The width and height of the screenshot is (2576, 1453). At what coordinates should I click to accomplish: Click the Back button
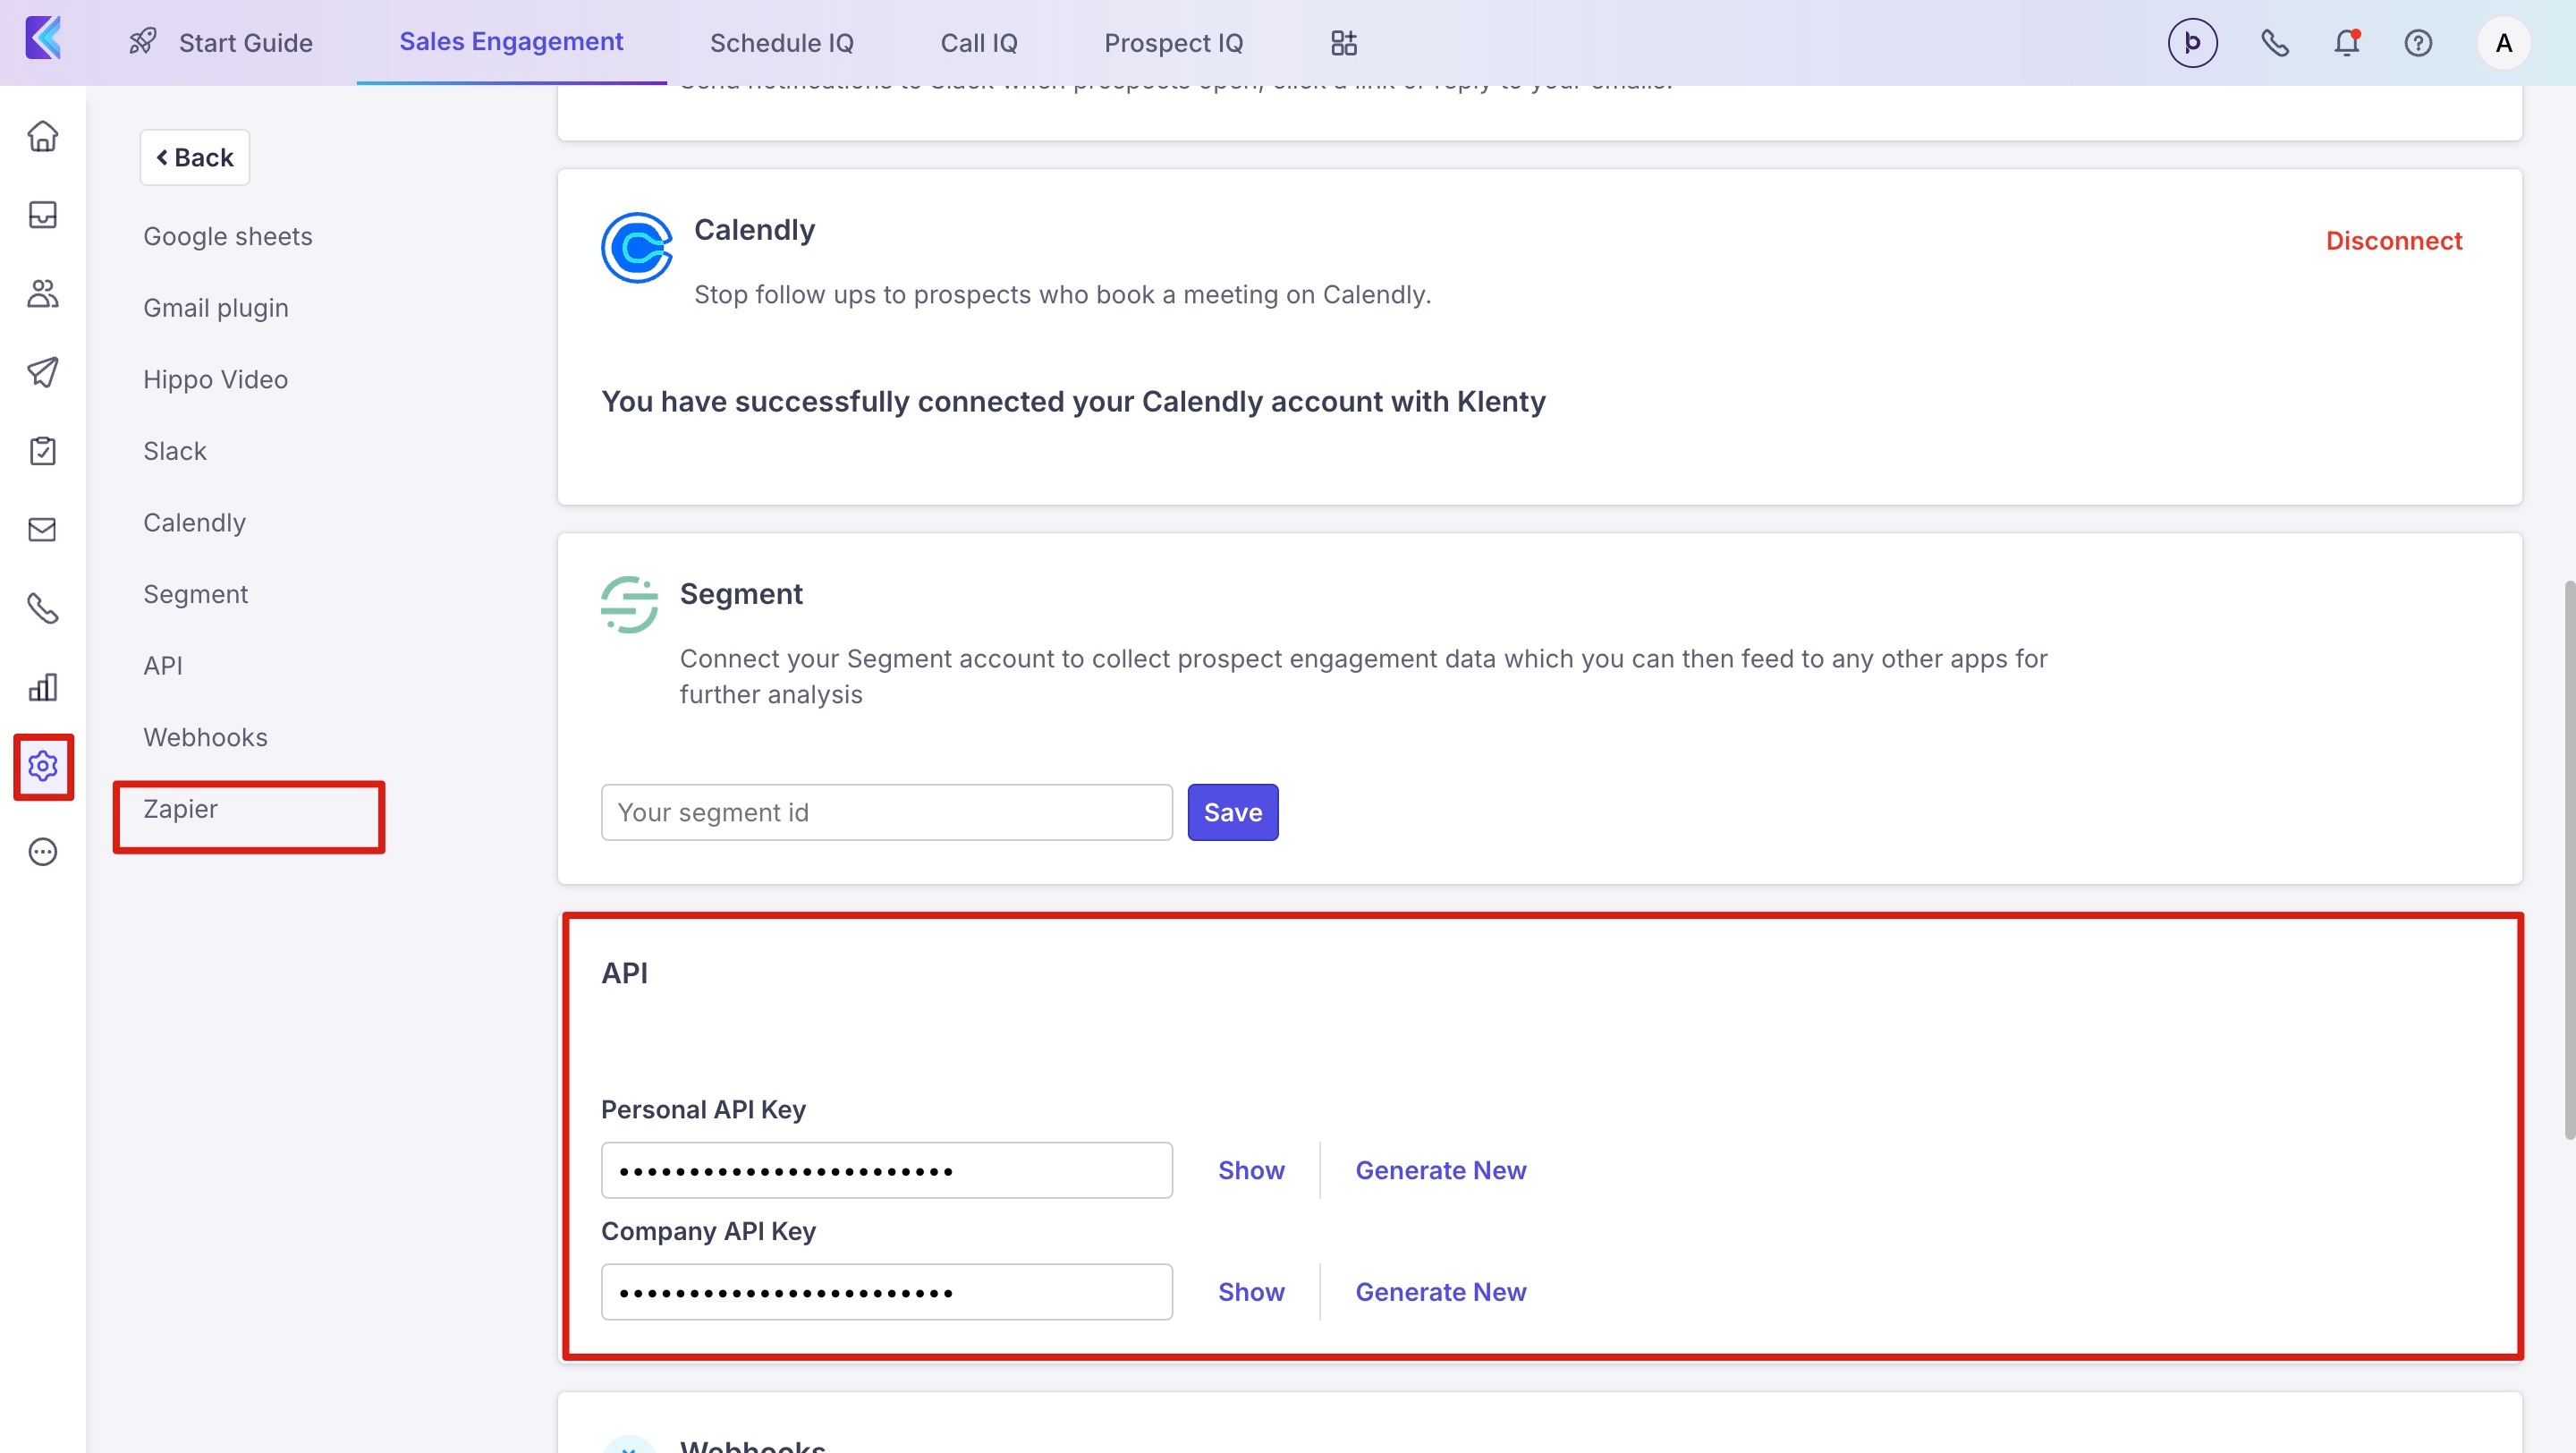(195, 157)
